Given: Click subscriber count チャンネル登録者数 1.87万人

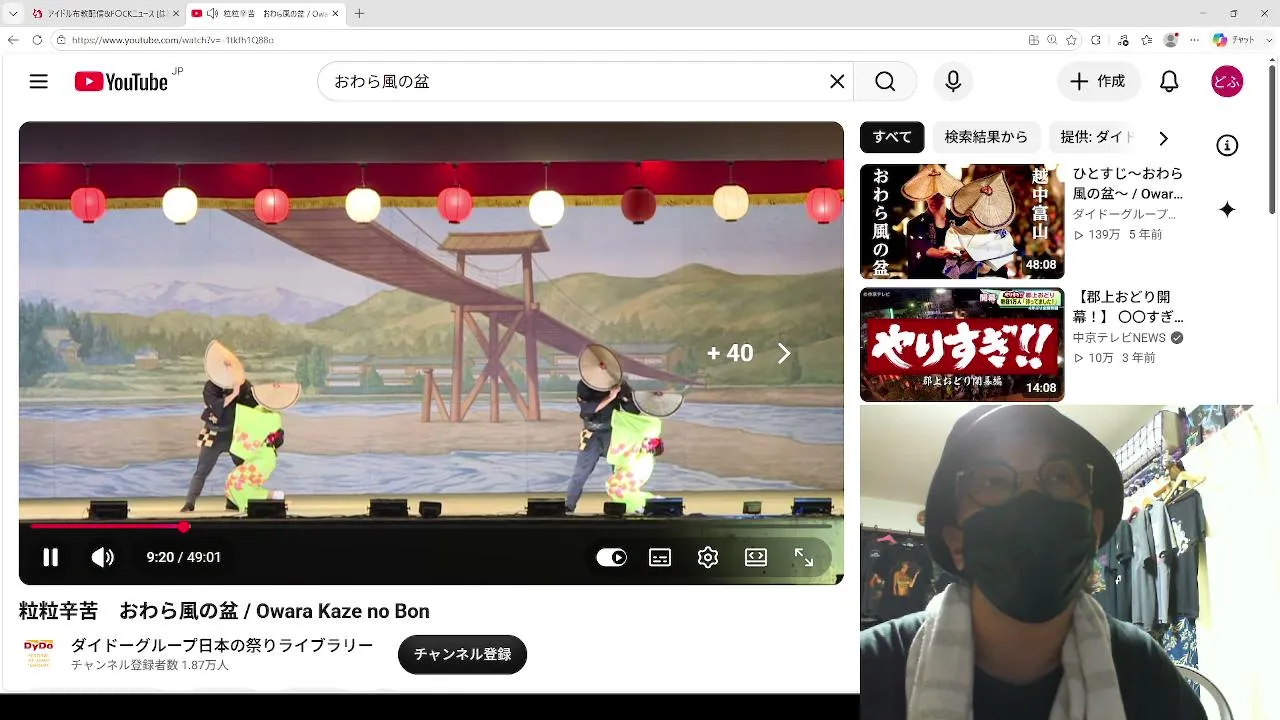Looking at the screenshot, I should pyautogui.click(x=150, y=665).
